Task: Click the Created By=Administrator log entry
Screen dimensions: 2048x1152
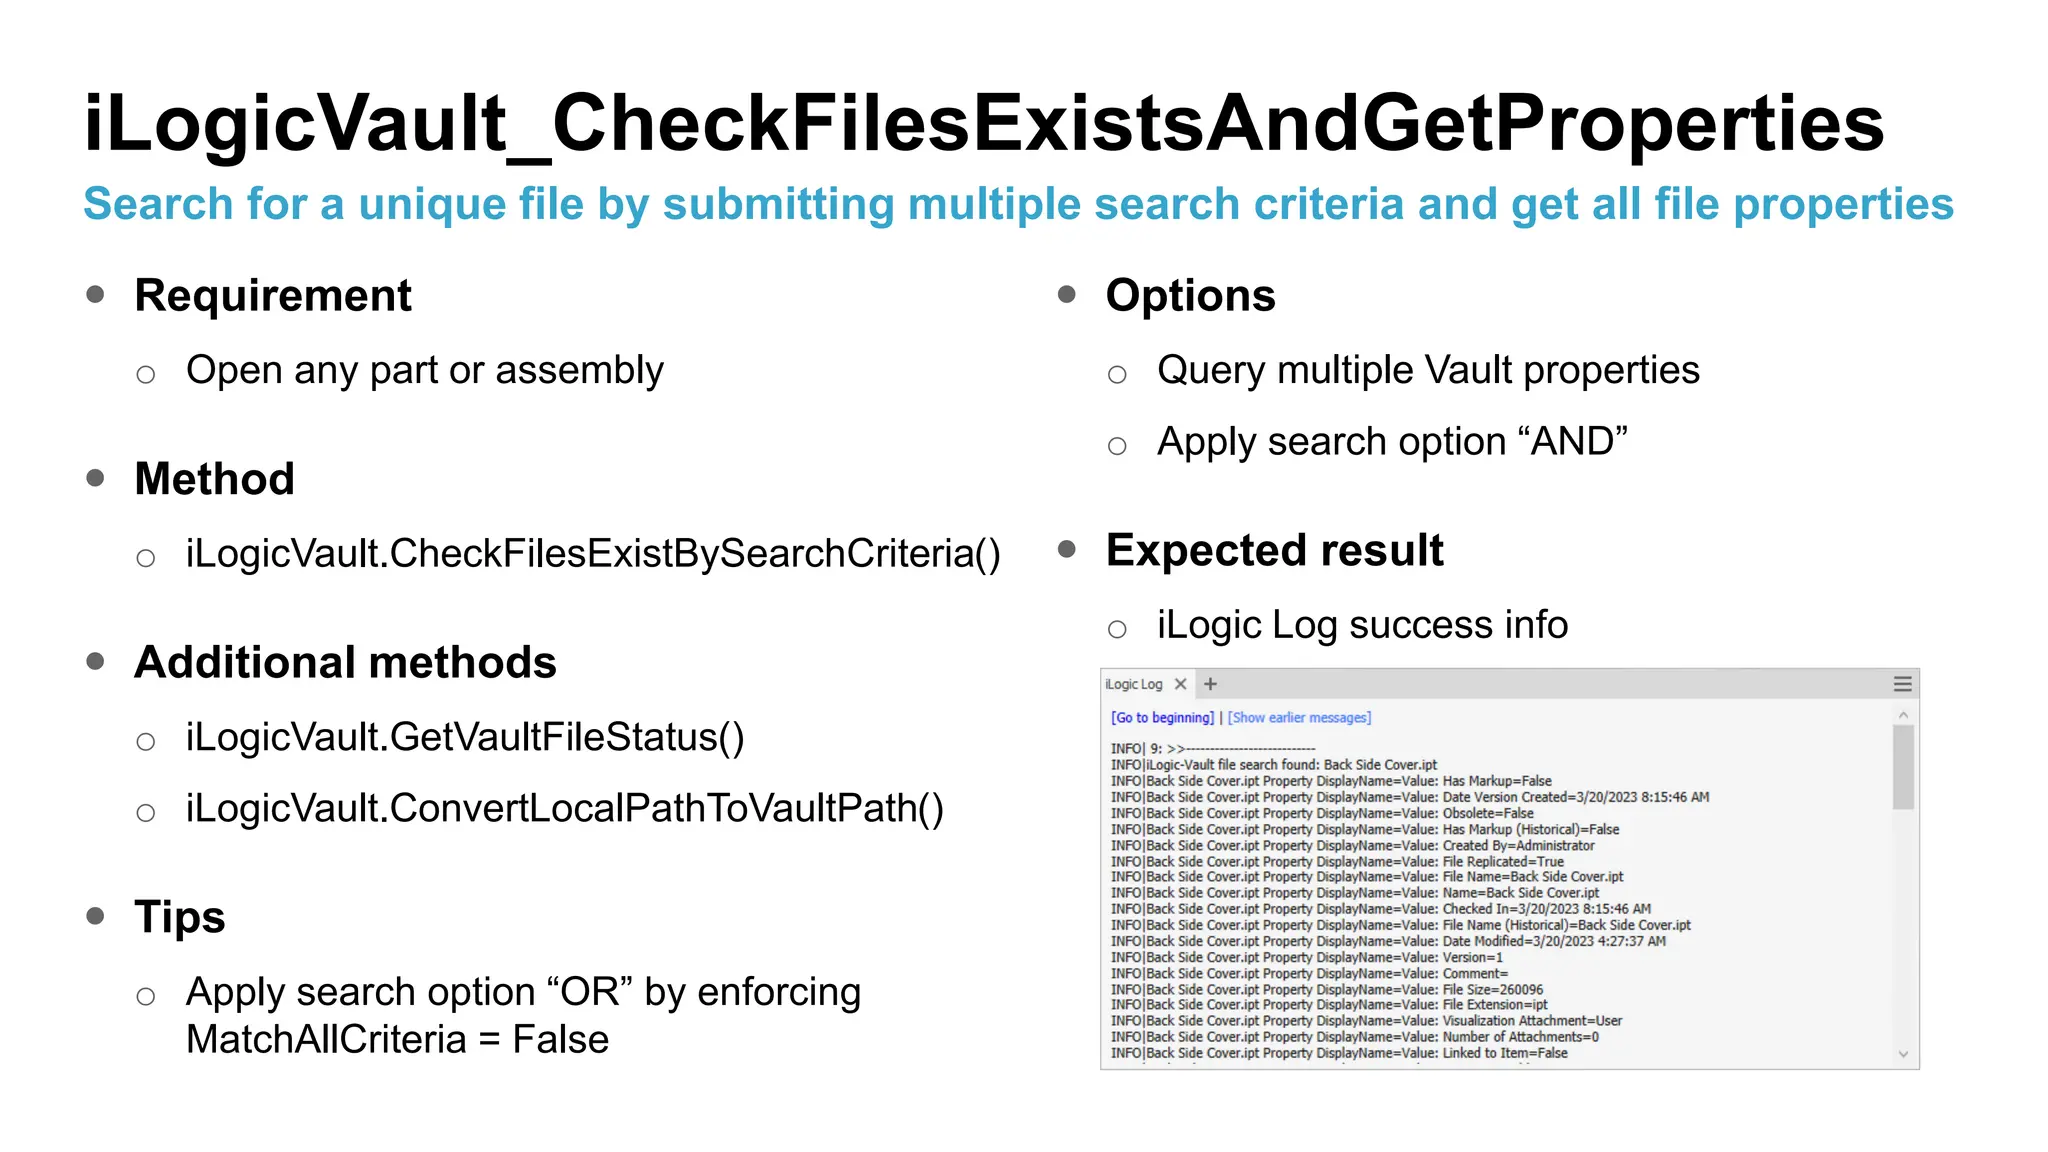Action: pos(1352,845)
